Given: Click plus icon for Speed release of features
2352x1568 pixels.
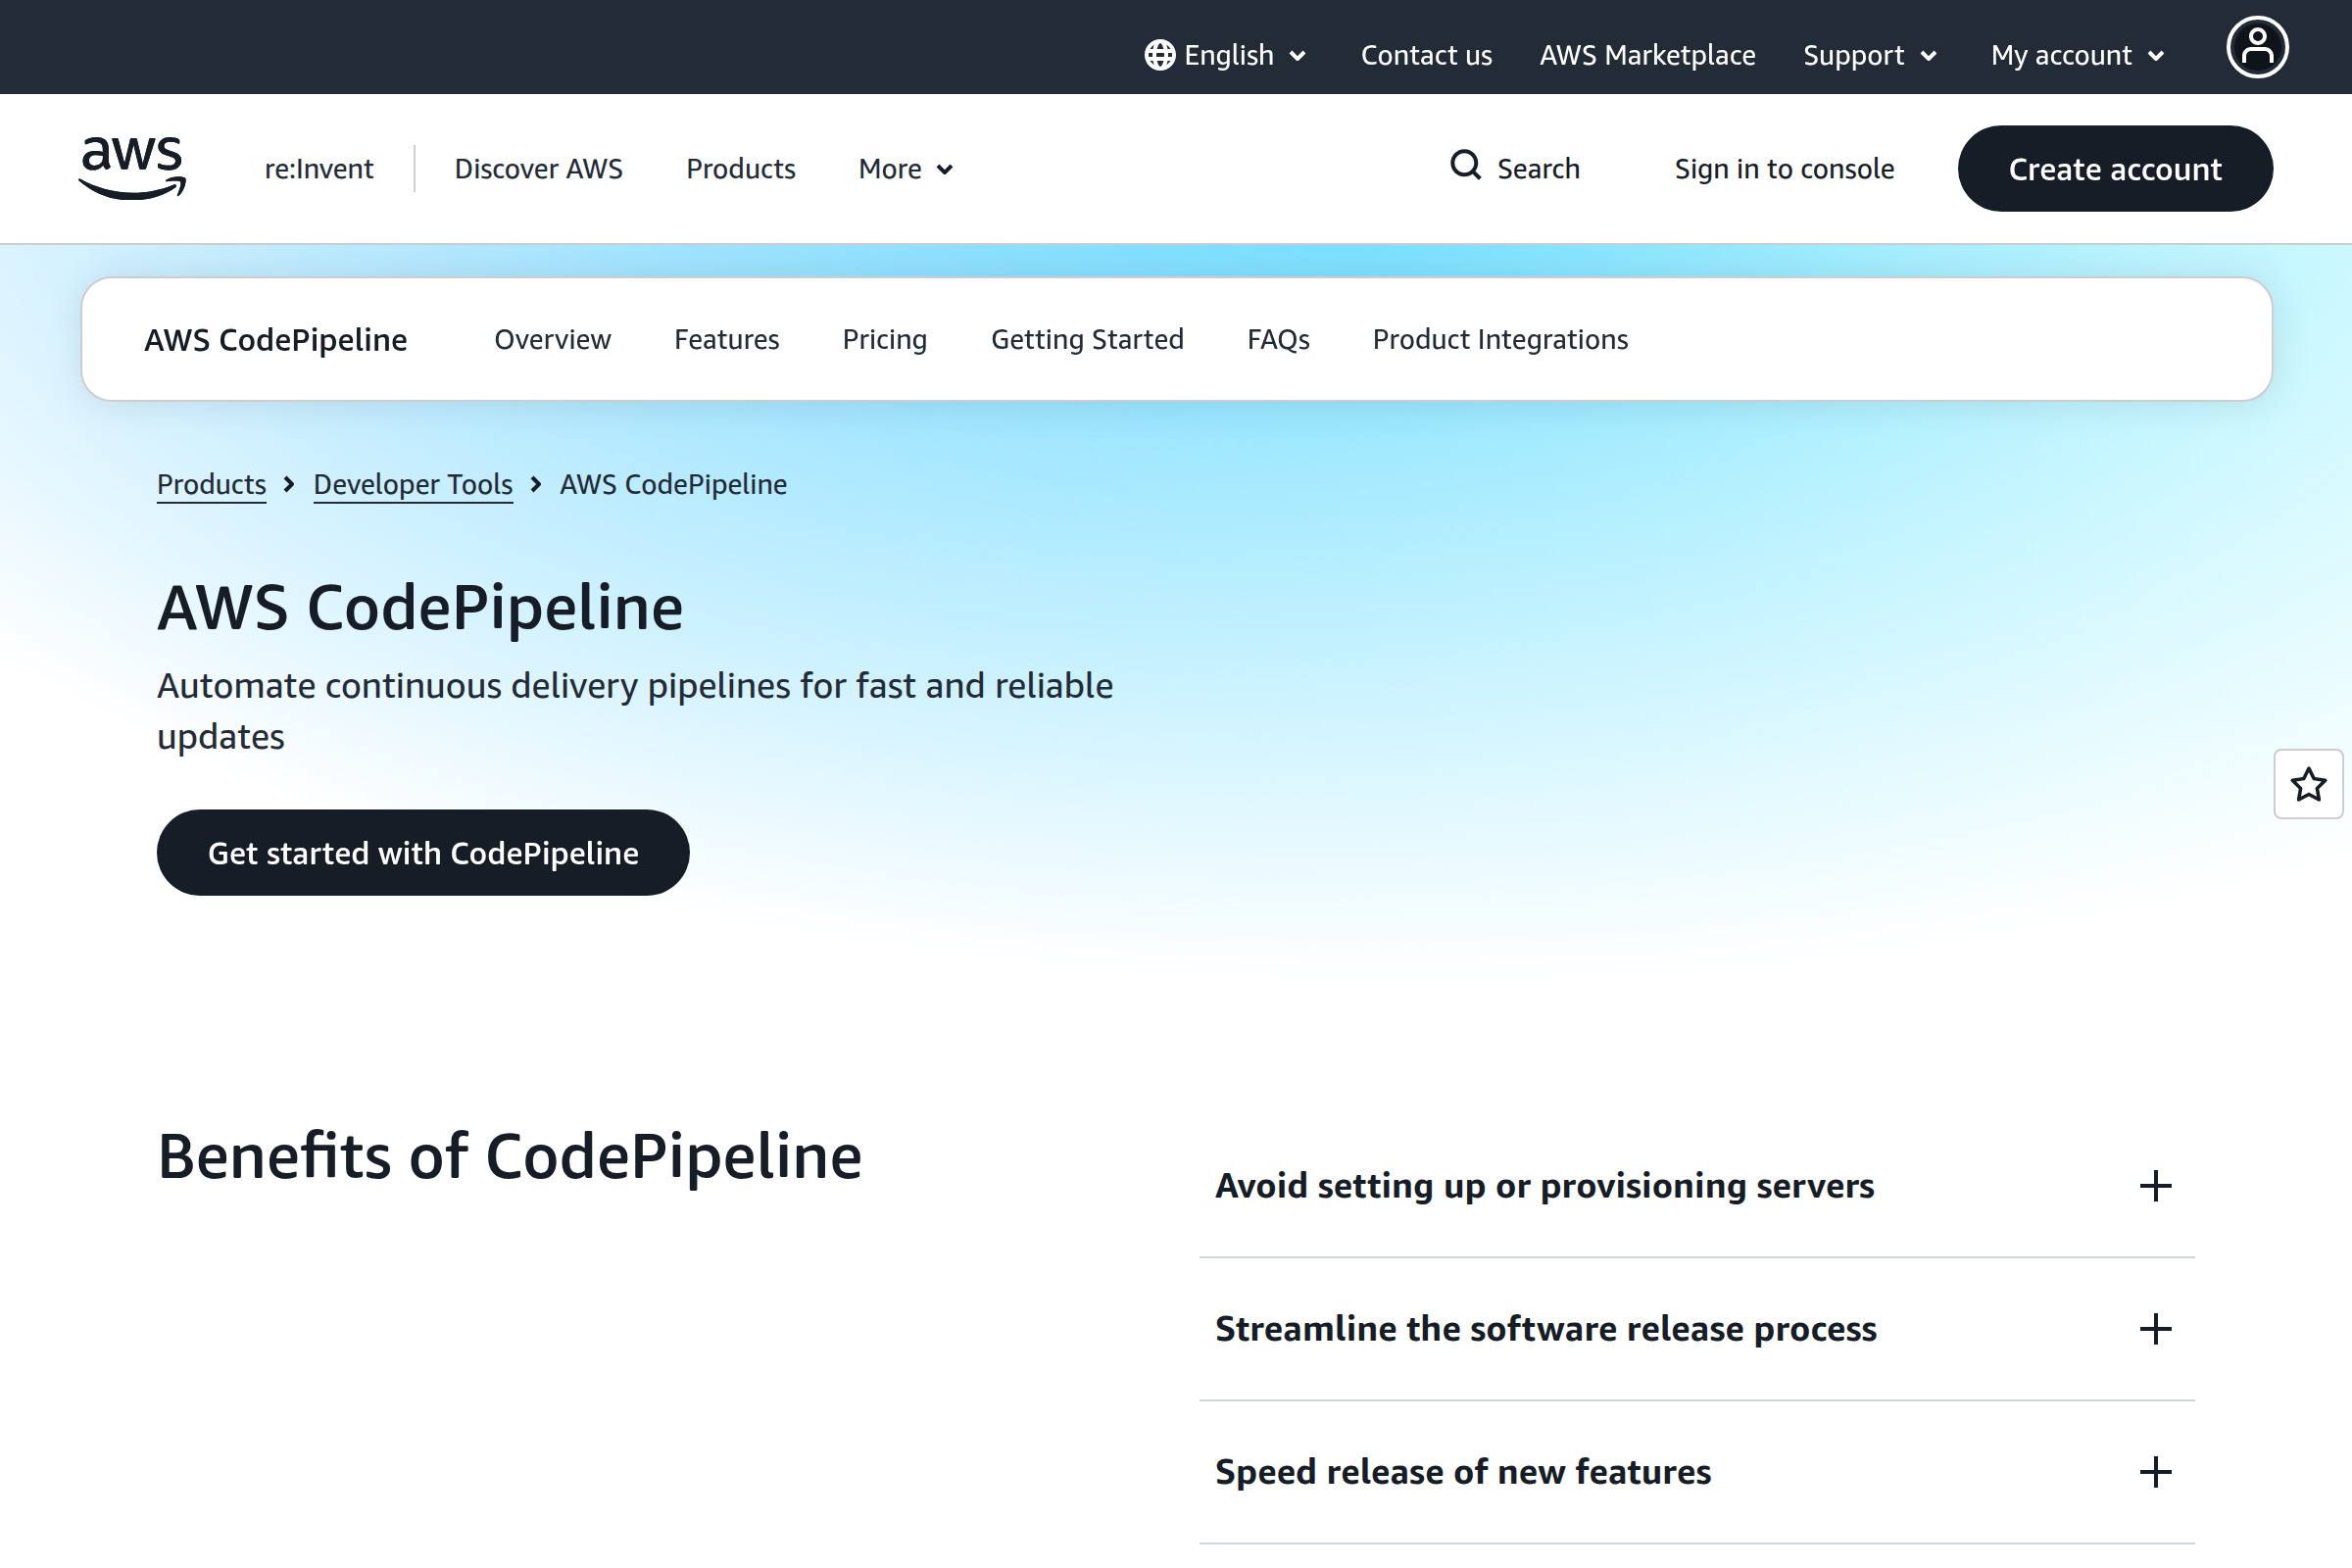Looking at the screenshot, I should 2155,1472.
